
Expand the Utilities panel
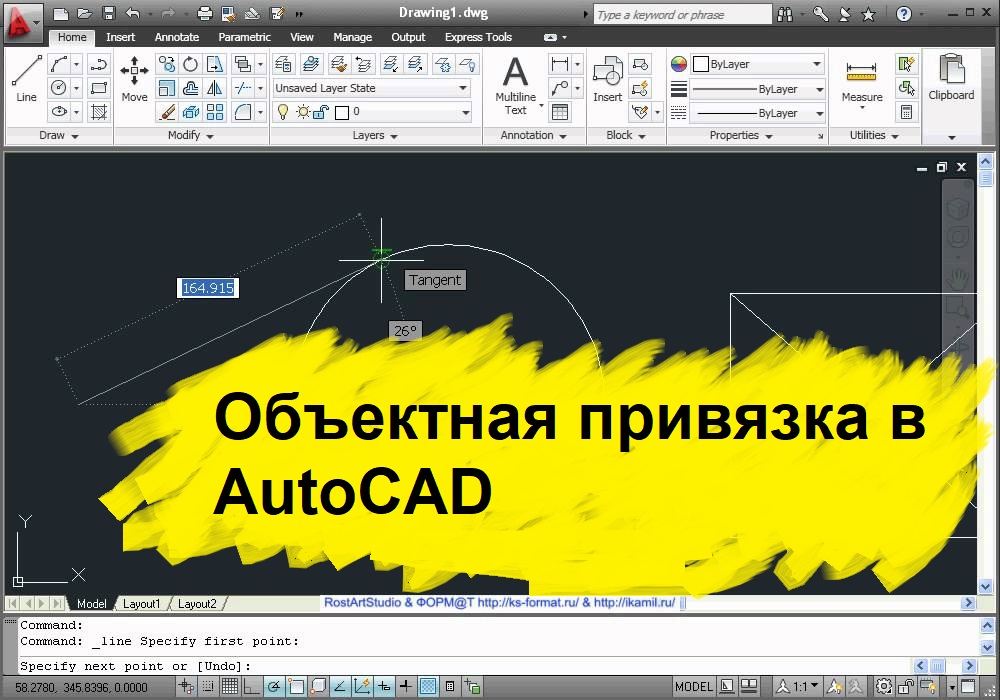pos(874,135)
